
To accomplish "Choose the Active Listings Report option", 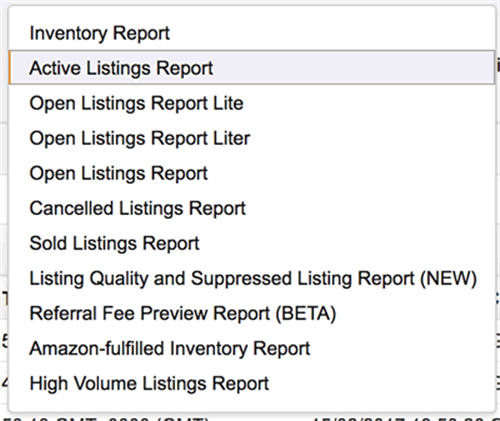I will tap(252, 67).
